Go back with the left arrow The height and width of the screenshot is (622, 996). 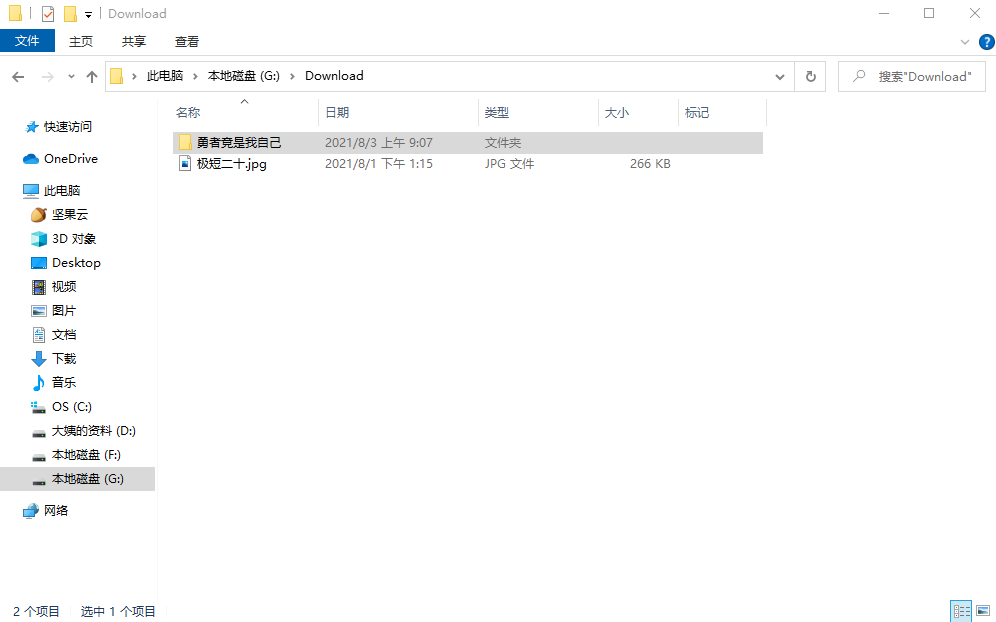(18, 77)
